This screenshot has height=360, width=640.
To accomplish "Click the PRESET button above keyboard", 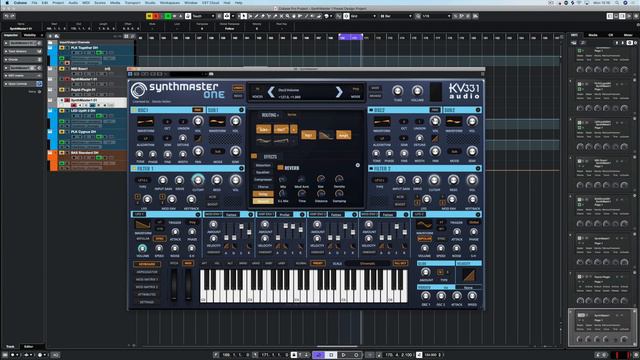I will pos(318,263).
